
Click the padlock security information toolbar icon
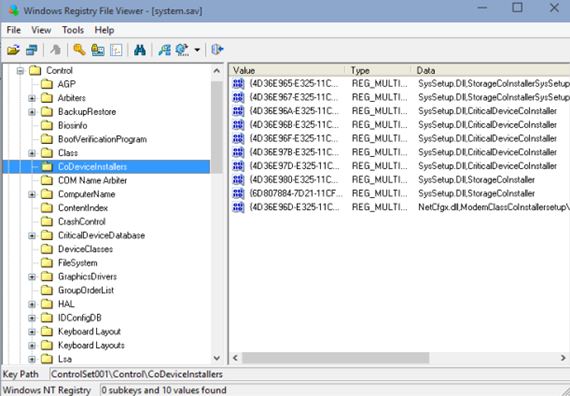tap(97, 49)
